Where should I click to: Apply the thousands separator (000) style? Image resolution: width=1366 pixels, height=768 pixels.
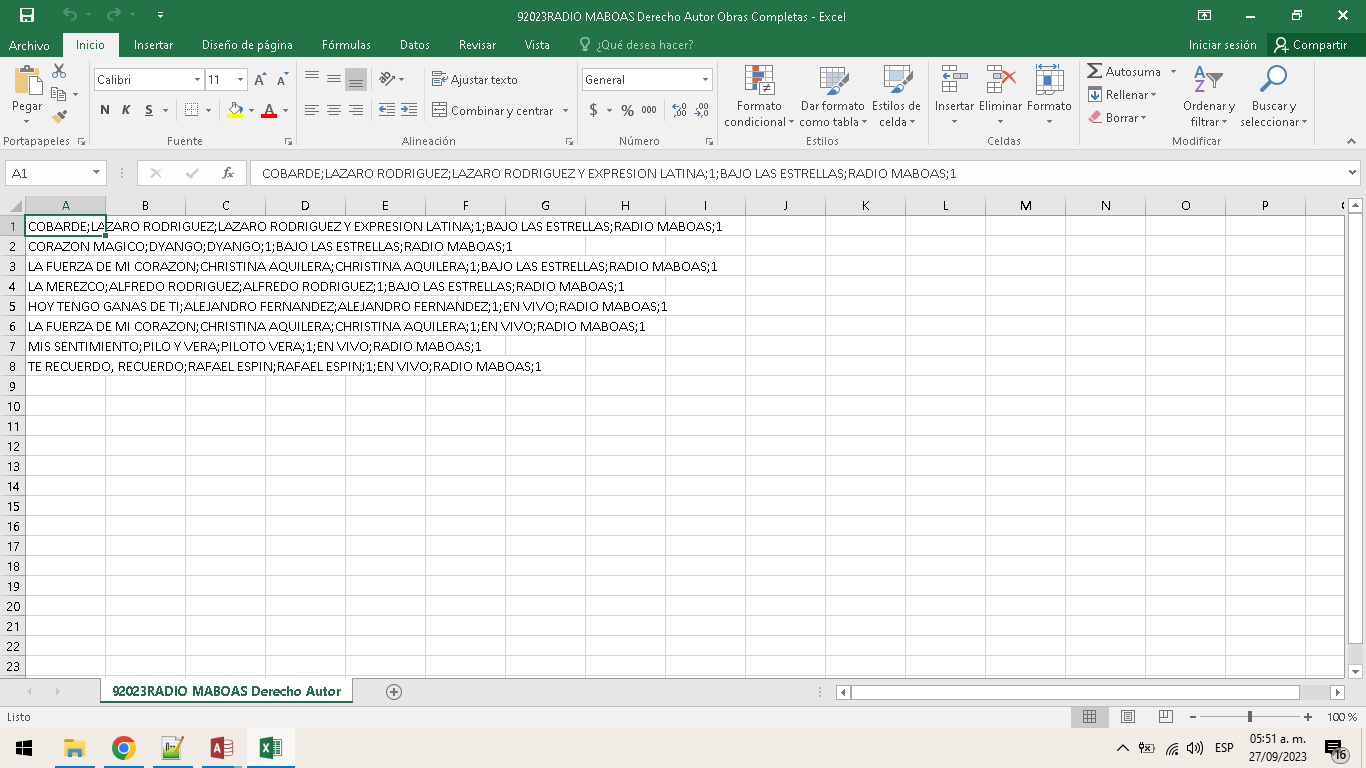(x=649, y=110)
